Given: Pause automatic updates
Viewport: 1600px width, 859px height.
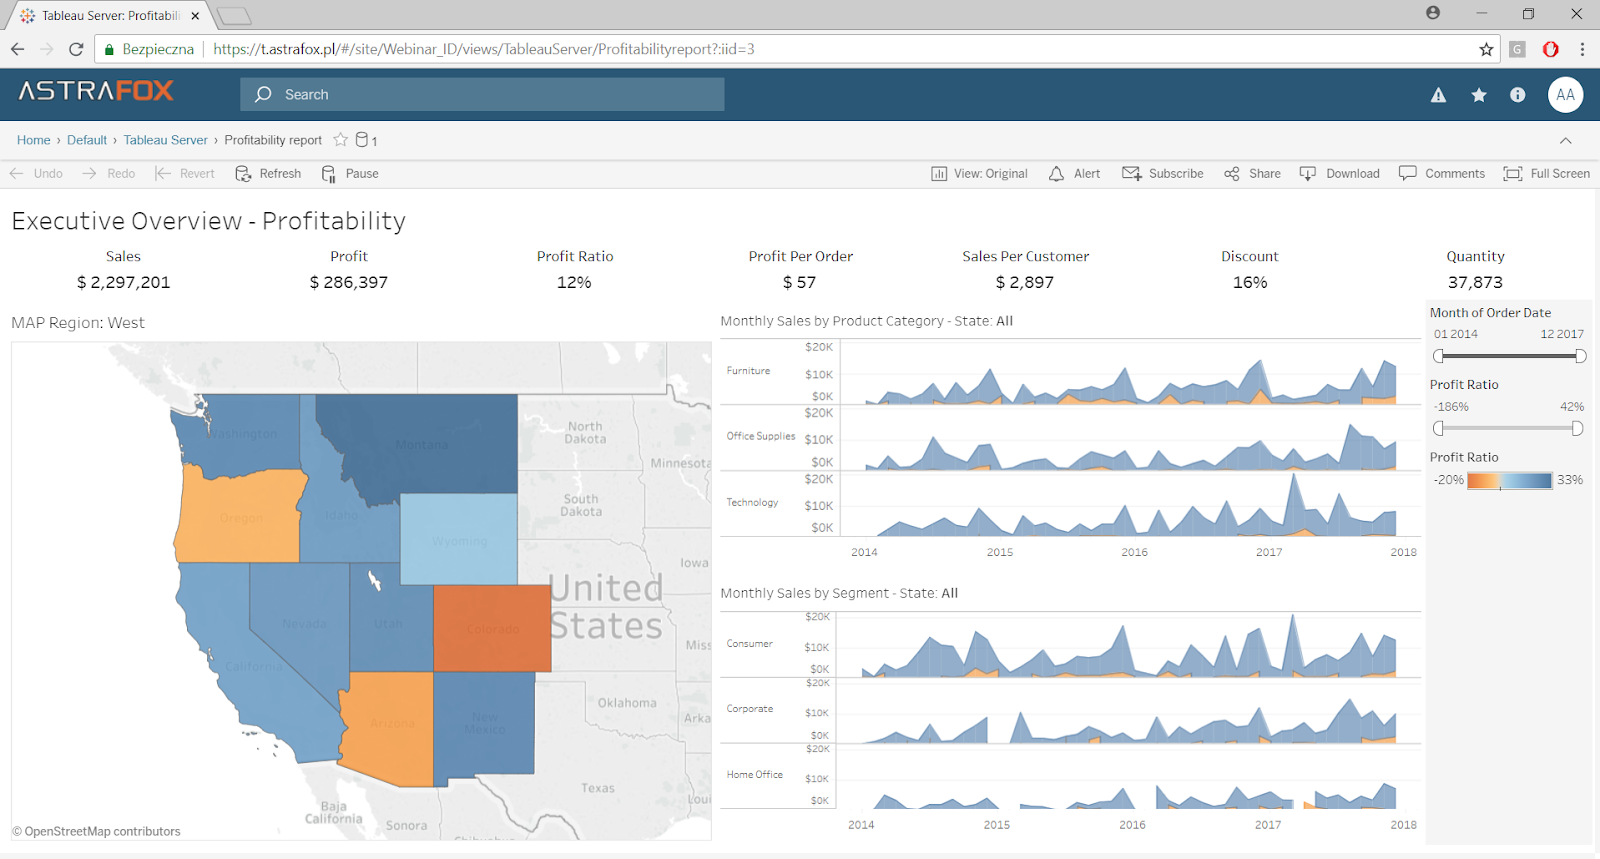Looking at the screenshot, I should [x=350, y=174].
